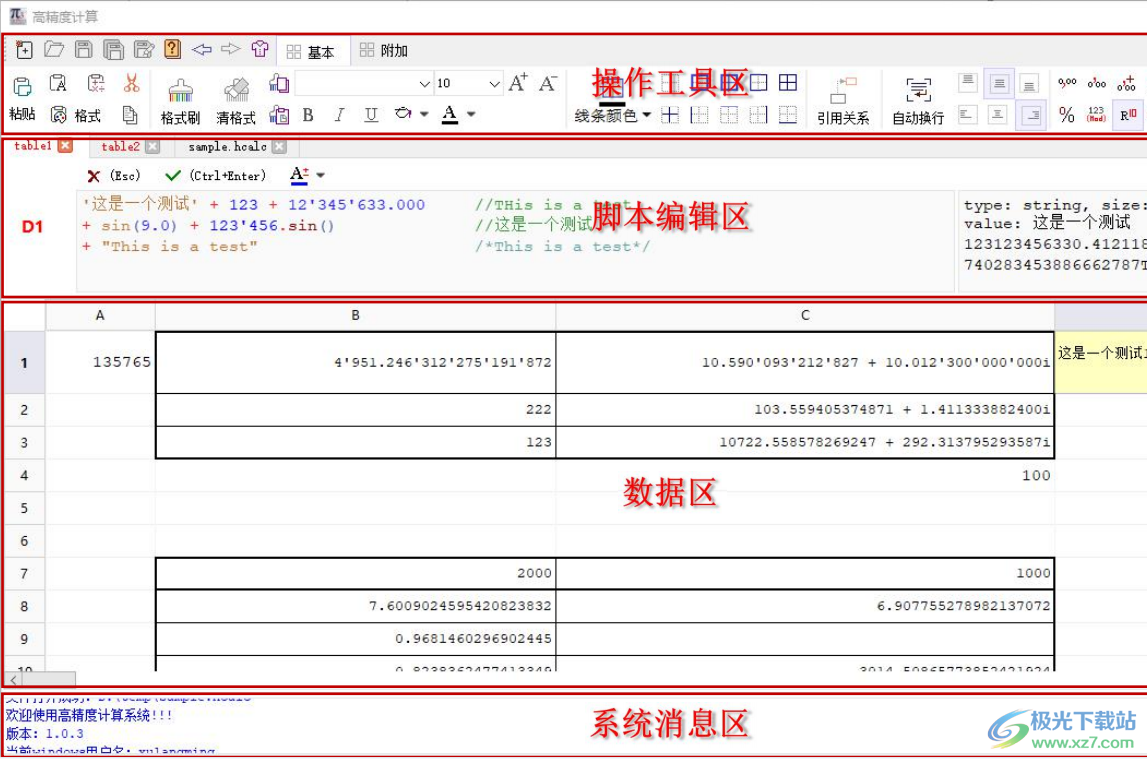The width and height of the screenshot is (1147, 759).
Task: Activate the 格式刷 format painter
Action: tap(181, 101)
